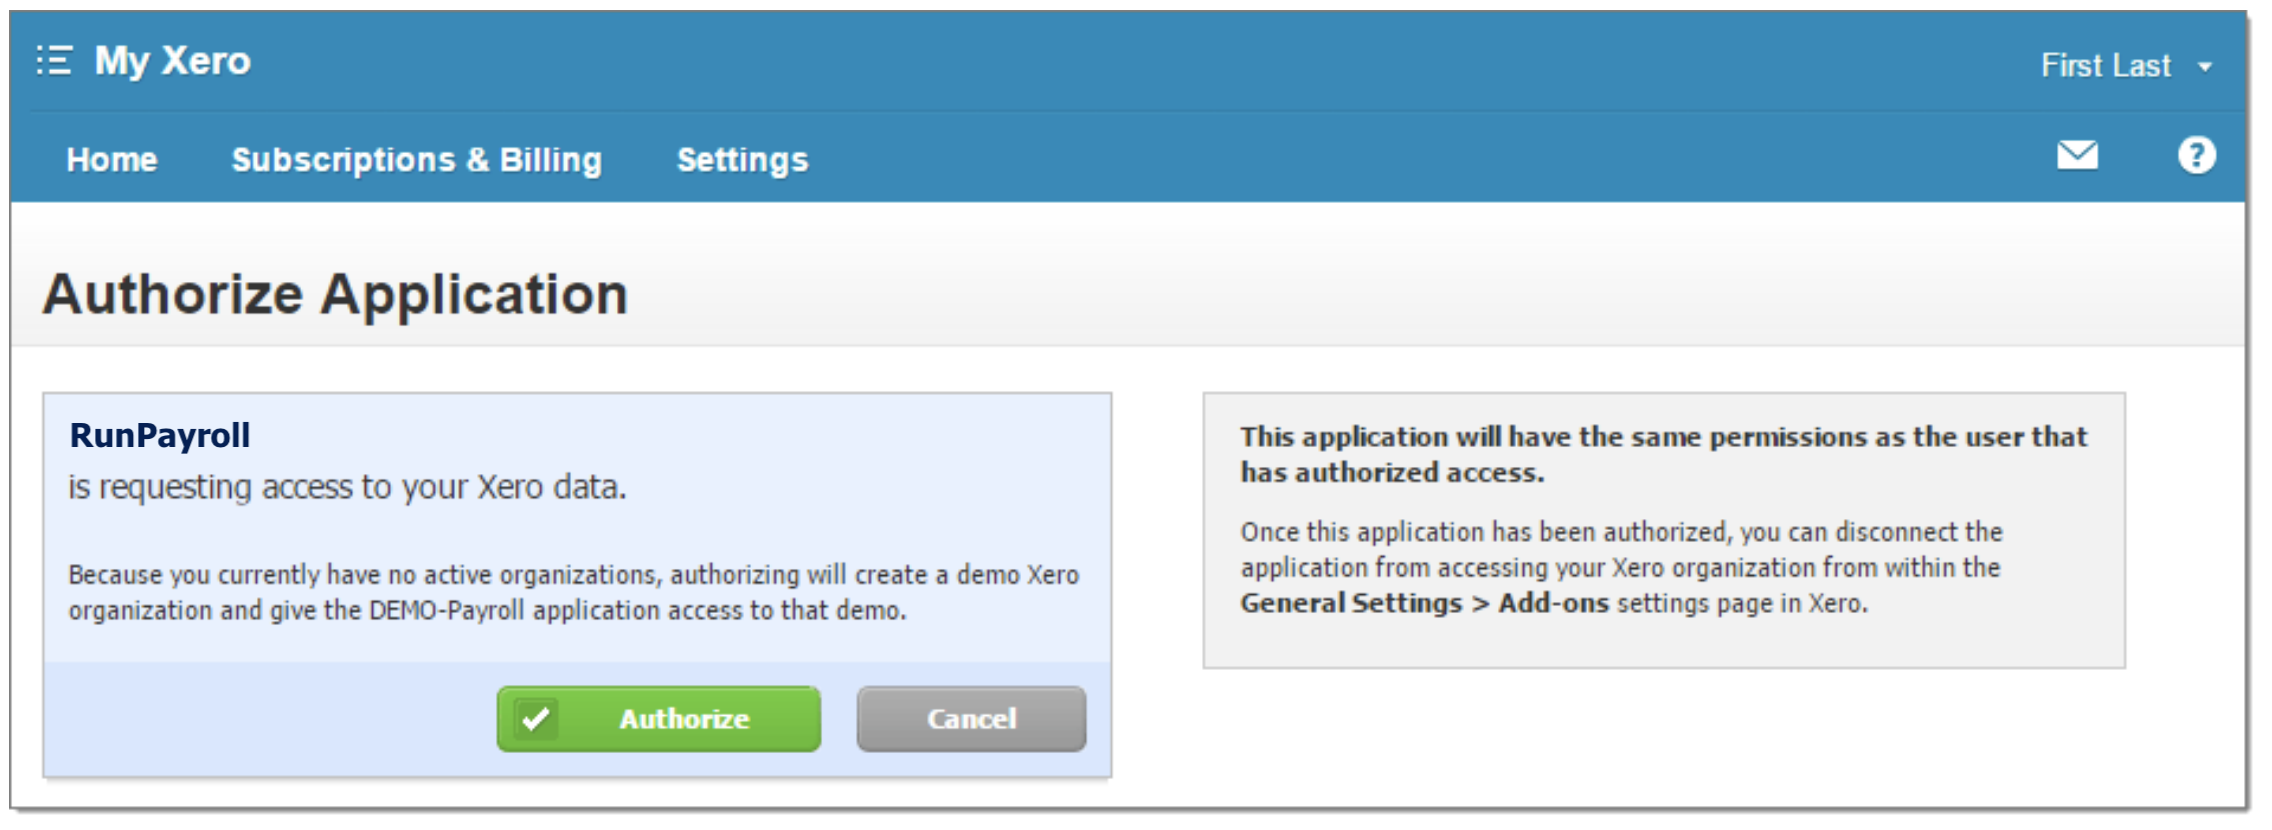Go to the Home menu item
The height and width of the screenshot is (830, 2272).
click(112, 160)
